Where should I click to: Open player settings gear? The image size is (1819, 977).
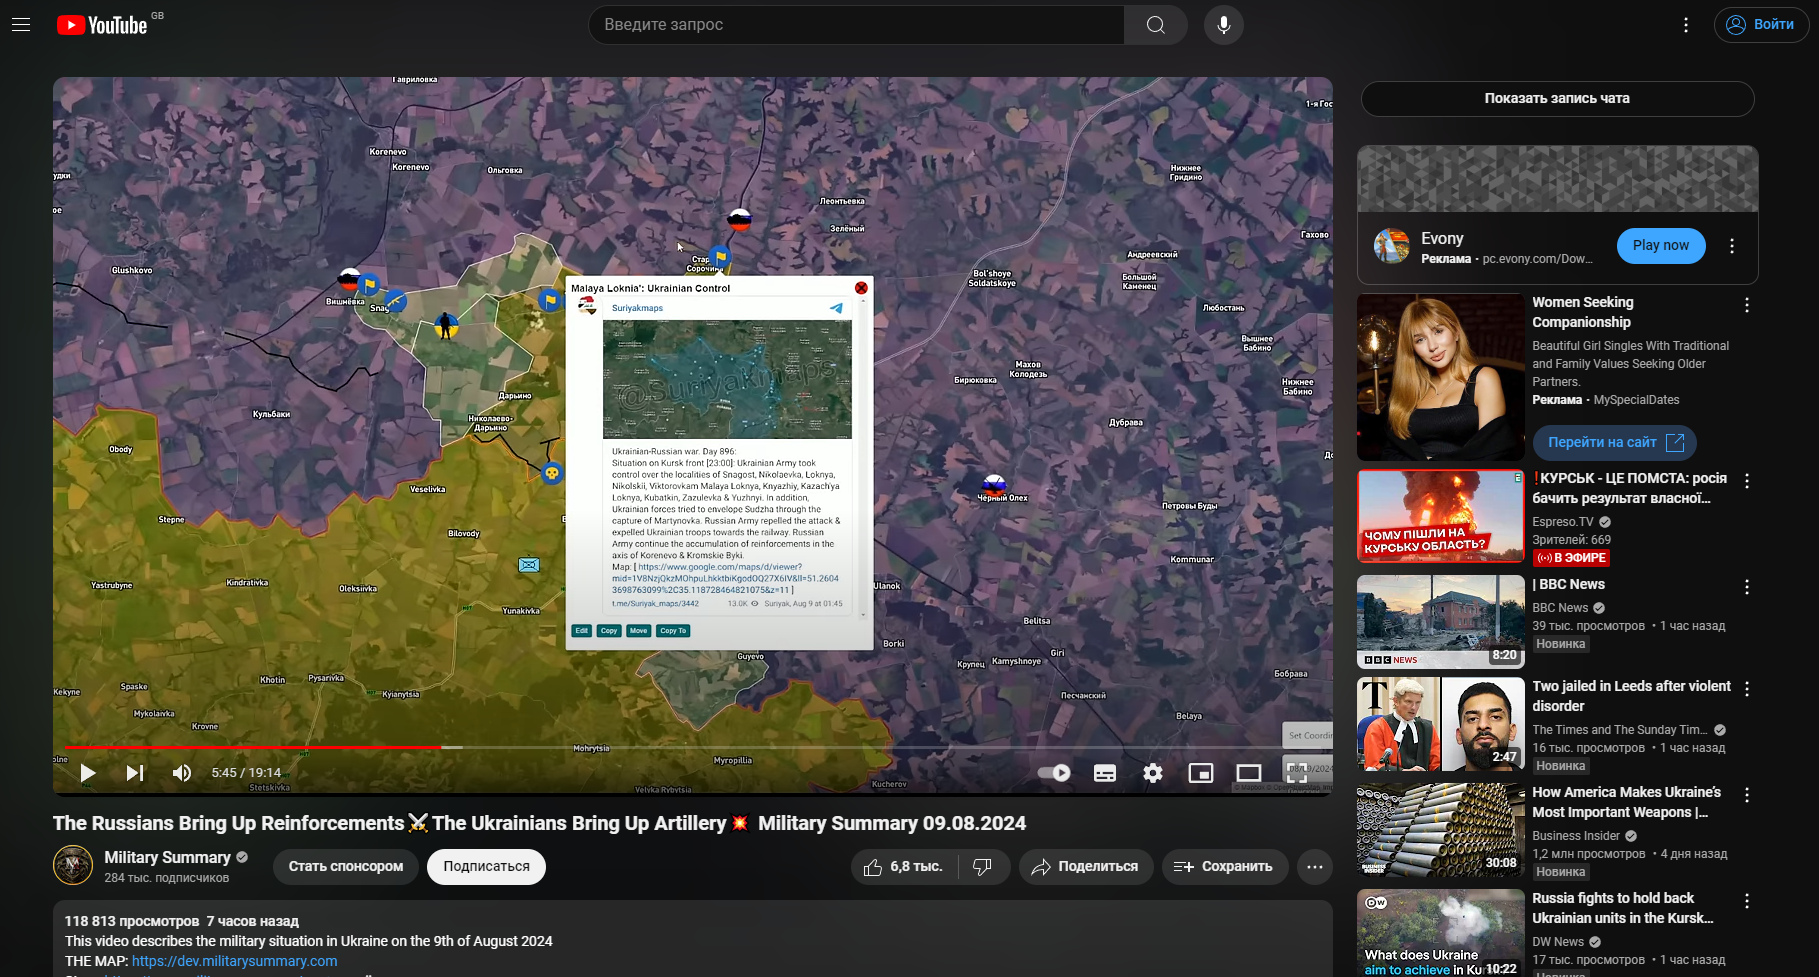[1153, 773]
